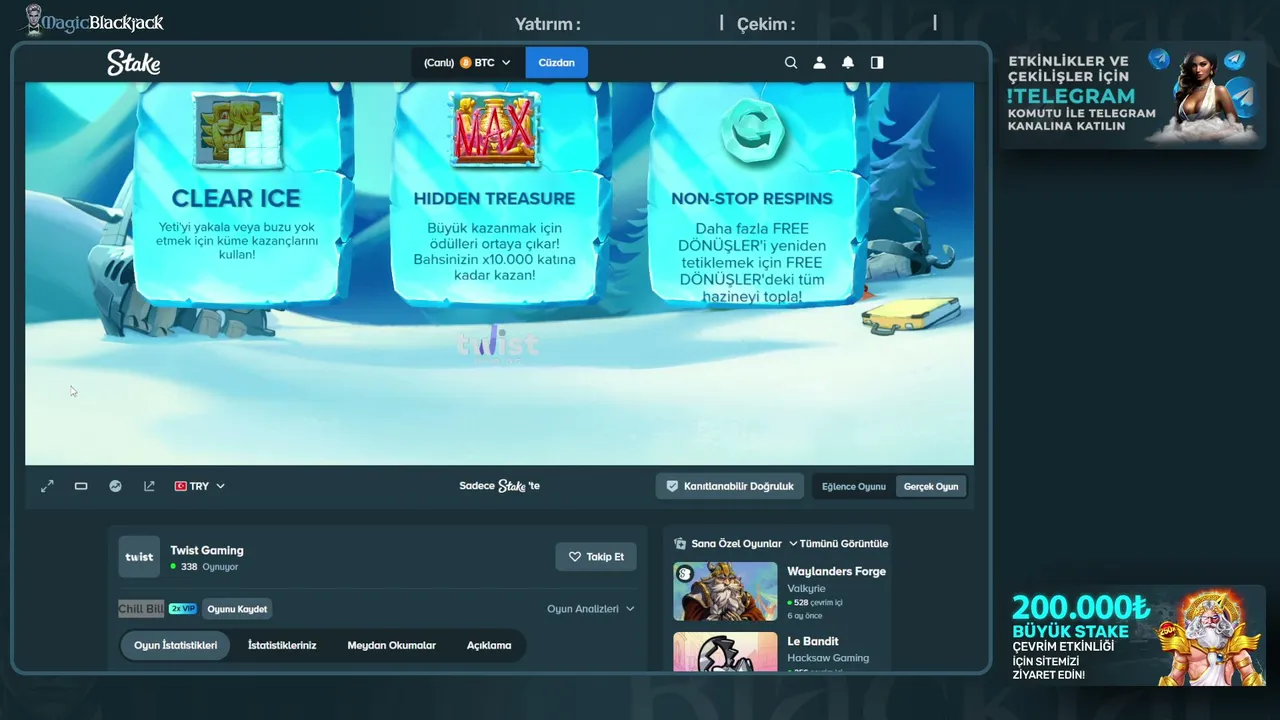
Task: Click the 338 Oynuyor player count
Action: pos(204,567)
